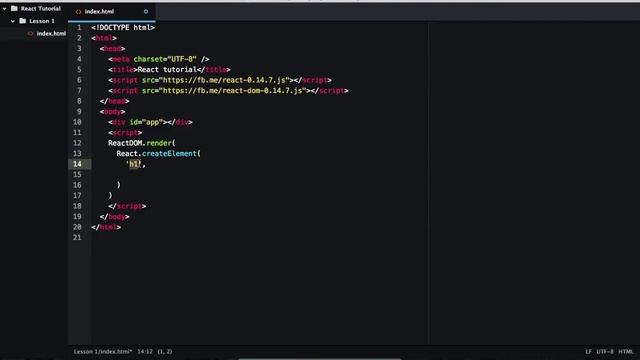Viewport: 640px width, 360px height.
Task: Change HTML grammar in status bar
Action: coord(626,351)
